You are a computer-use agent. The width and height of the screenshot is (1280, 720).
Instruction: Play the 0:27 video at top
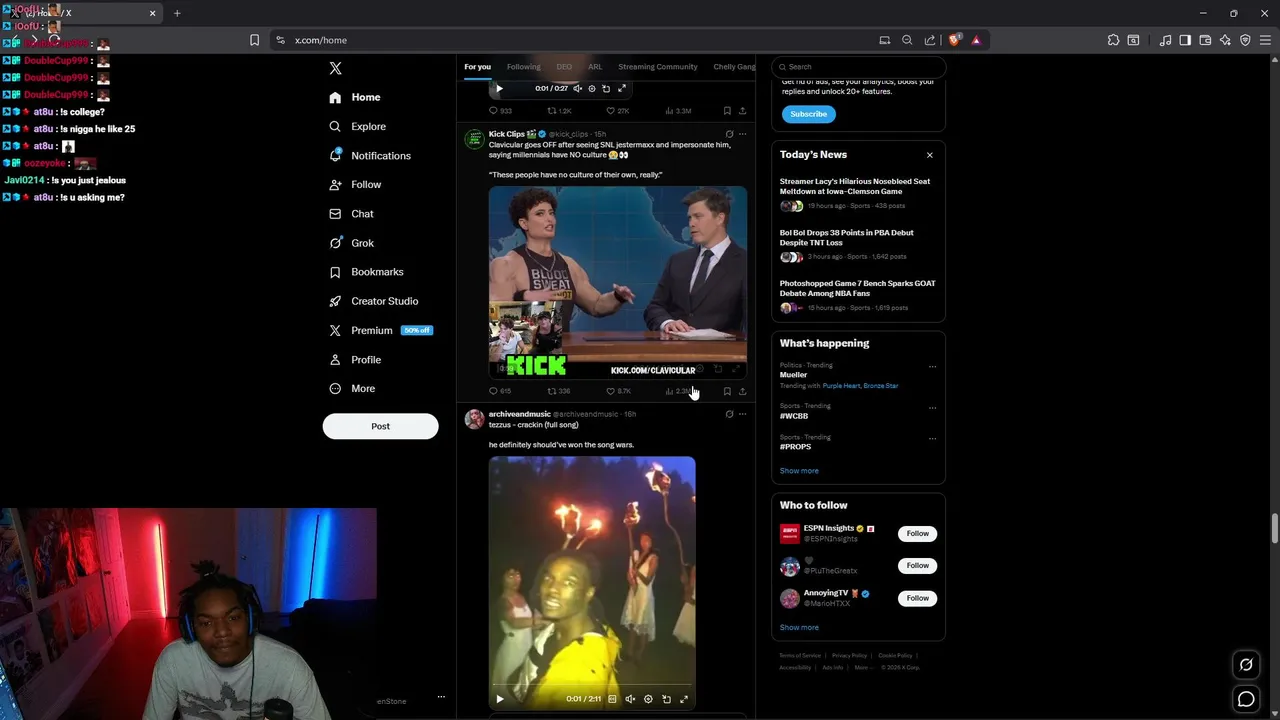click(499, 88)
